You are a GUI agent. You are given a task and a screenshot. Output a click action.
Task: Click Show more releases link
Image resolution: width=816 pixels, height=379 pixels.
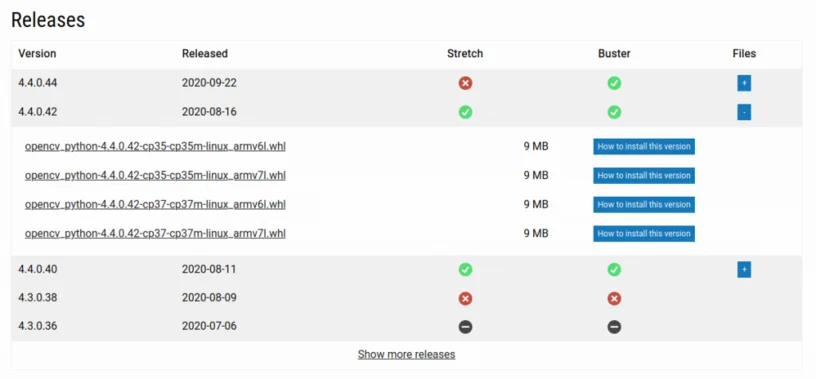(406, 355)
